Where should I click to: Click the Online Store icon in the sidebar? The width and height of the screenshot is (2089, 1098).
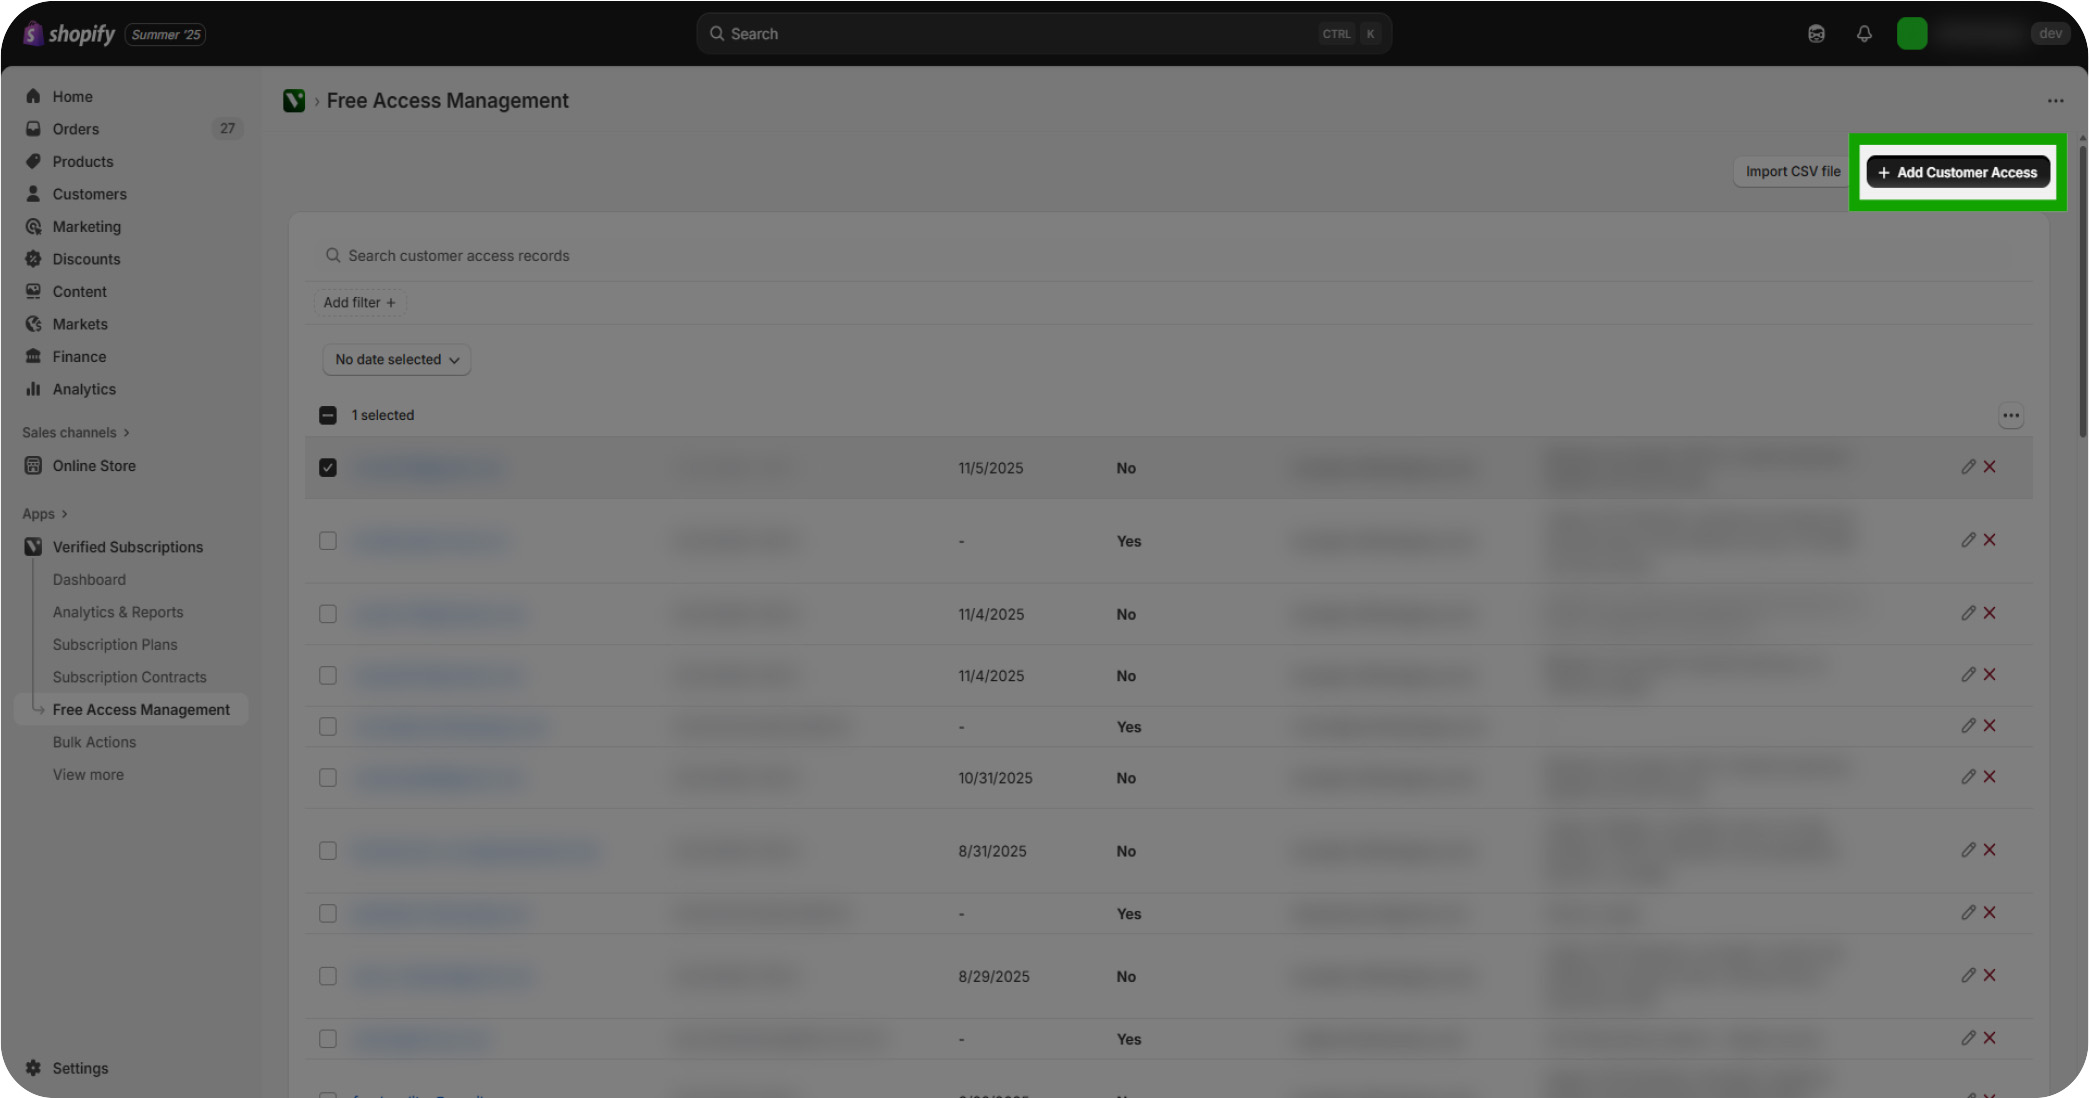click(x=33, y=466)
